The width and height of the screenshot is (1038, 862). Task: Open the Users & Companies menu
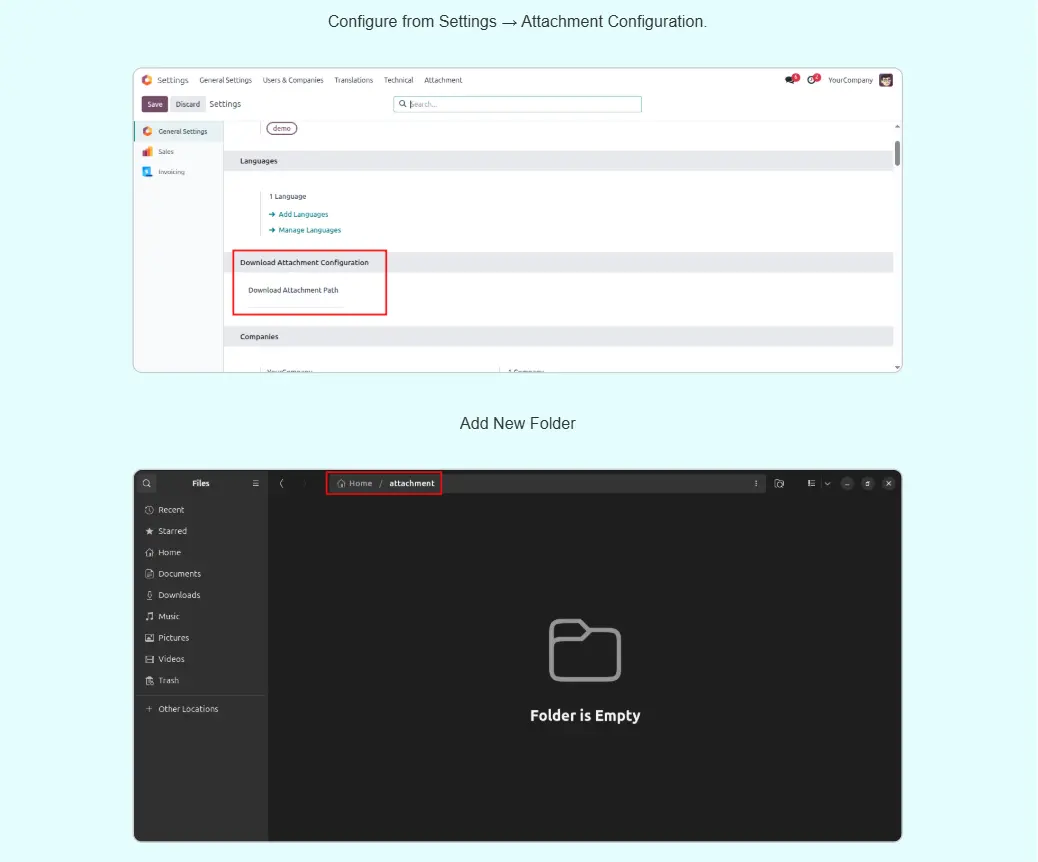pos(293,80)
